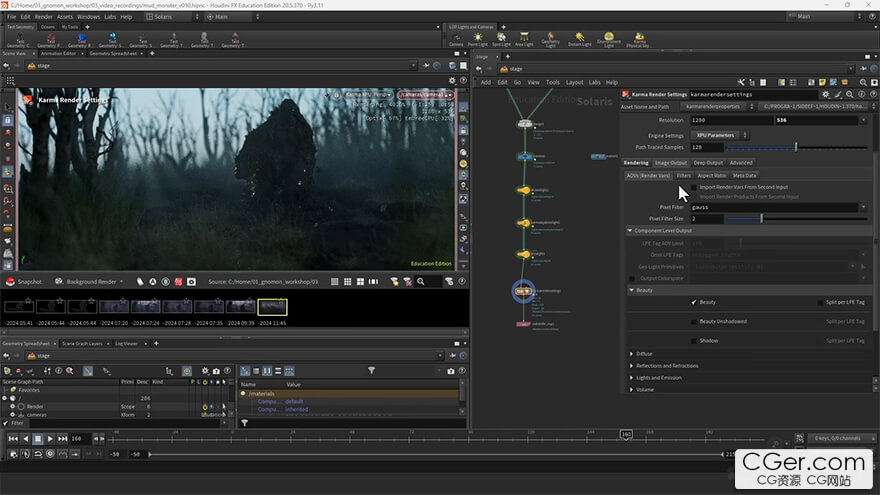Click the pin icon in scene view path bar
The width and height of the screenshot is (880, 495).
click(x=426, y=66)
